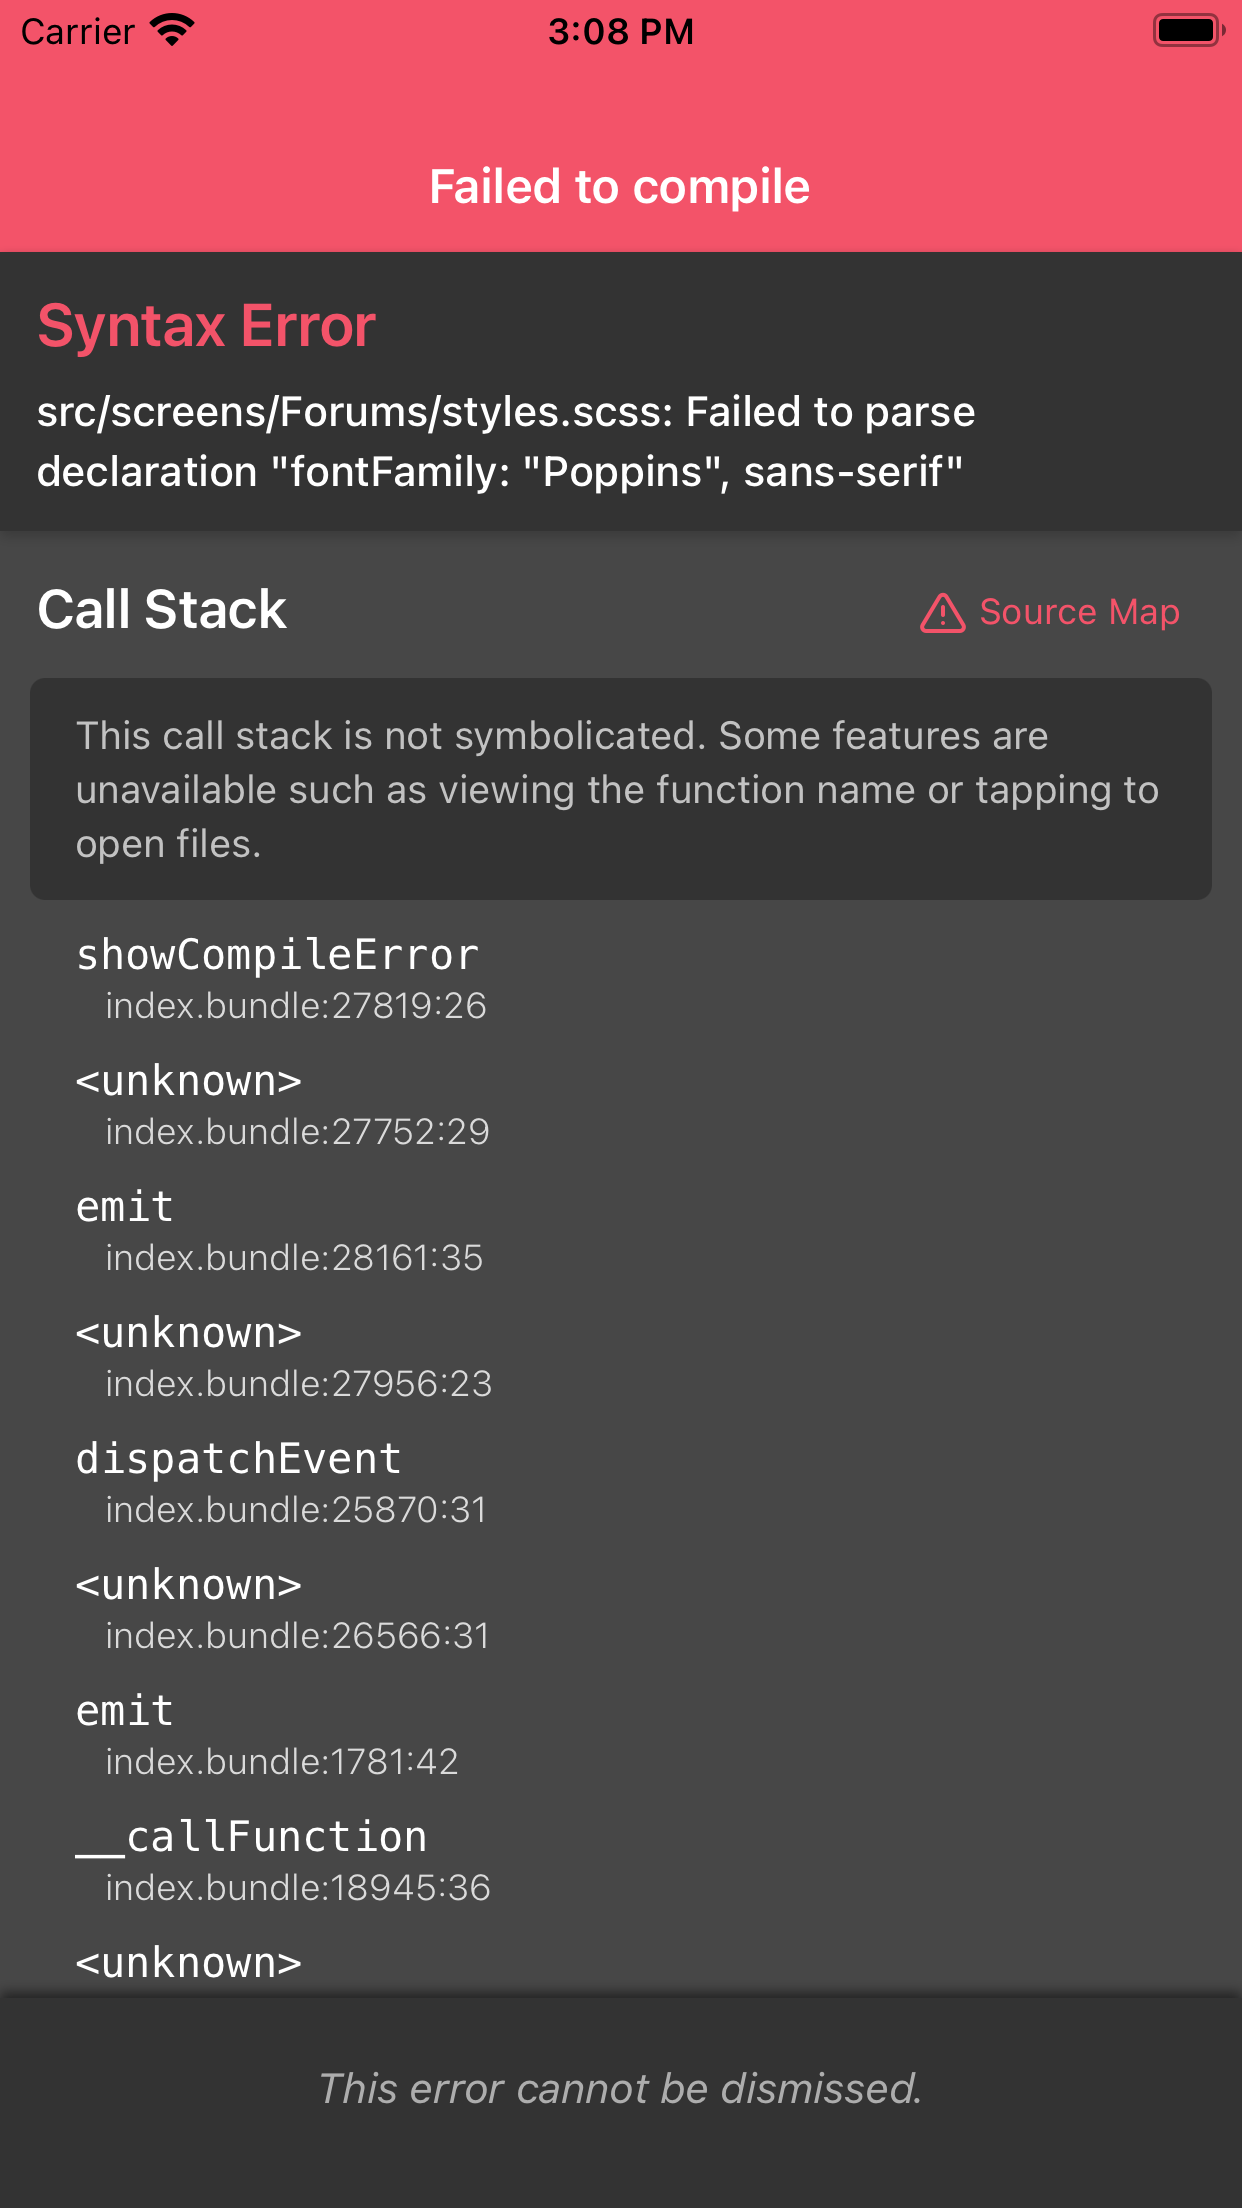Screen dimensions: 1242x2208
Task: Tap the Carrier label in status bar
Action: 78,32
